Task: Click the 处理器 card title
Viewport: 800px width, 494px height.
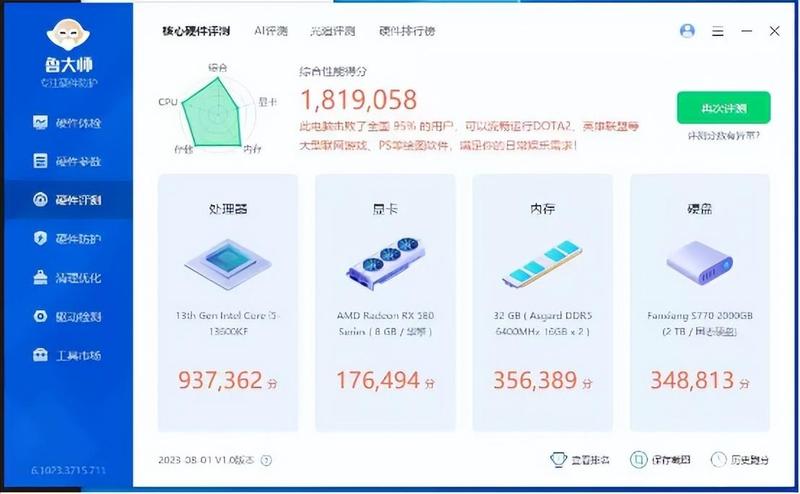Action: (x=228, y=209)
